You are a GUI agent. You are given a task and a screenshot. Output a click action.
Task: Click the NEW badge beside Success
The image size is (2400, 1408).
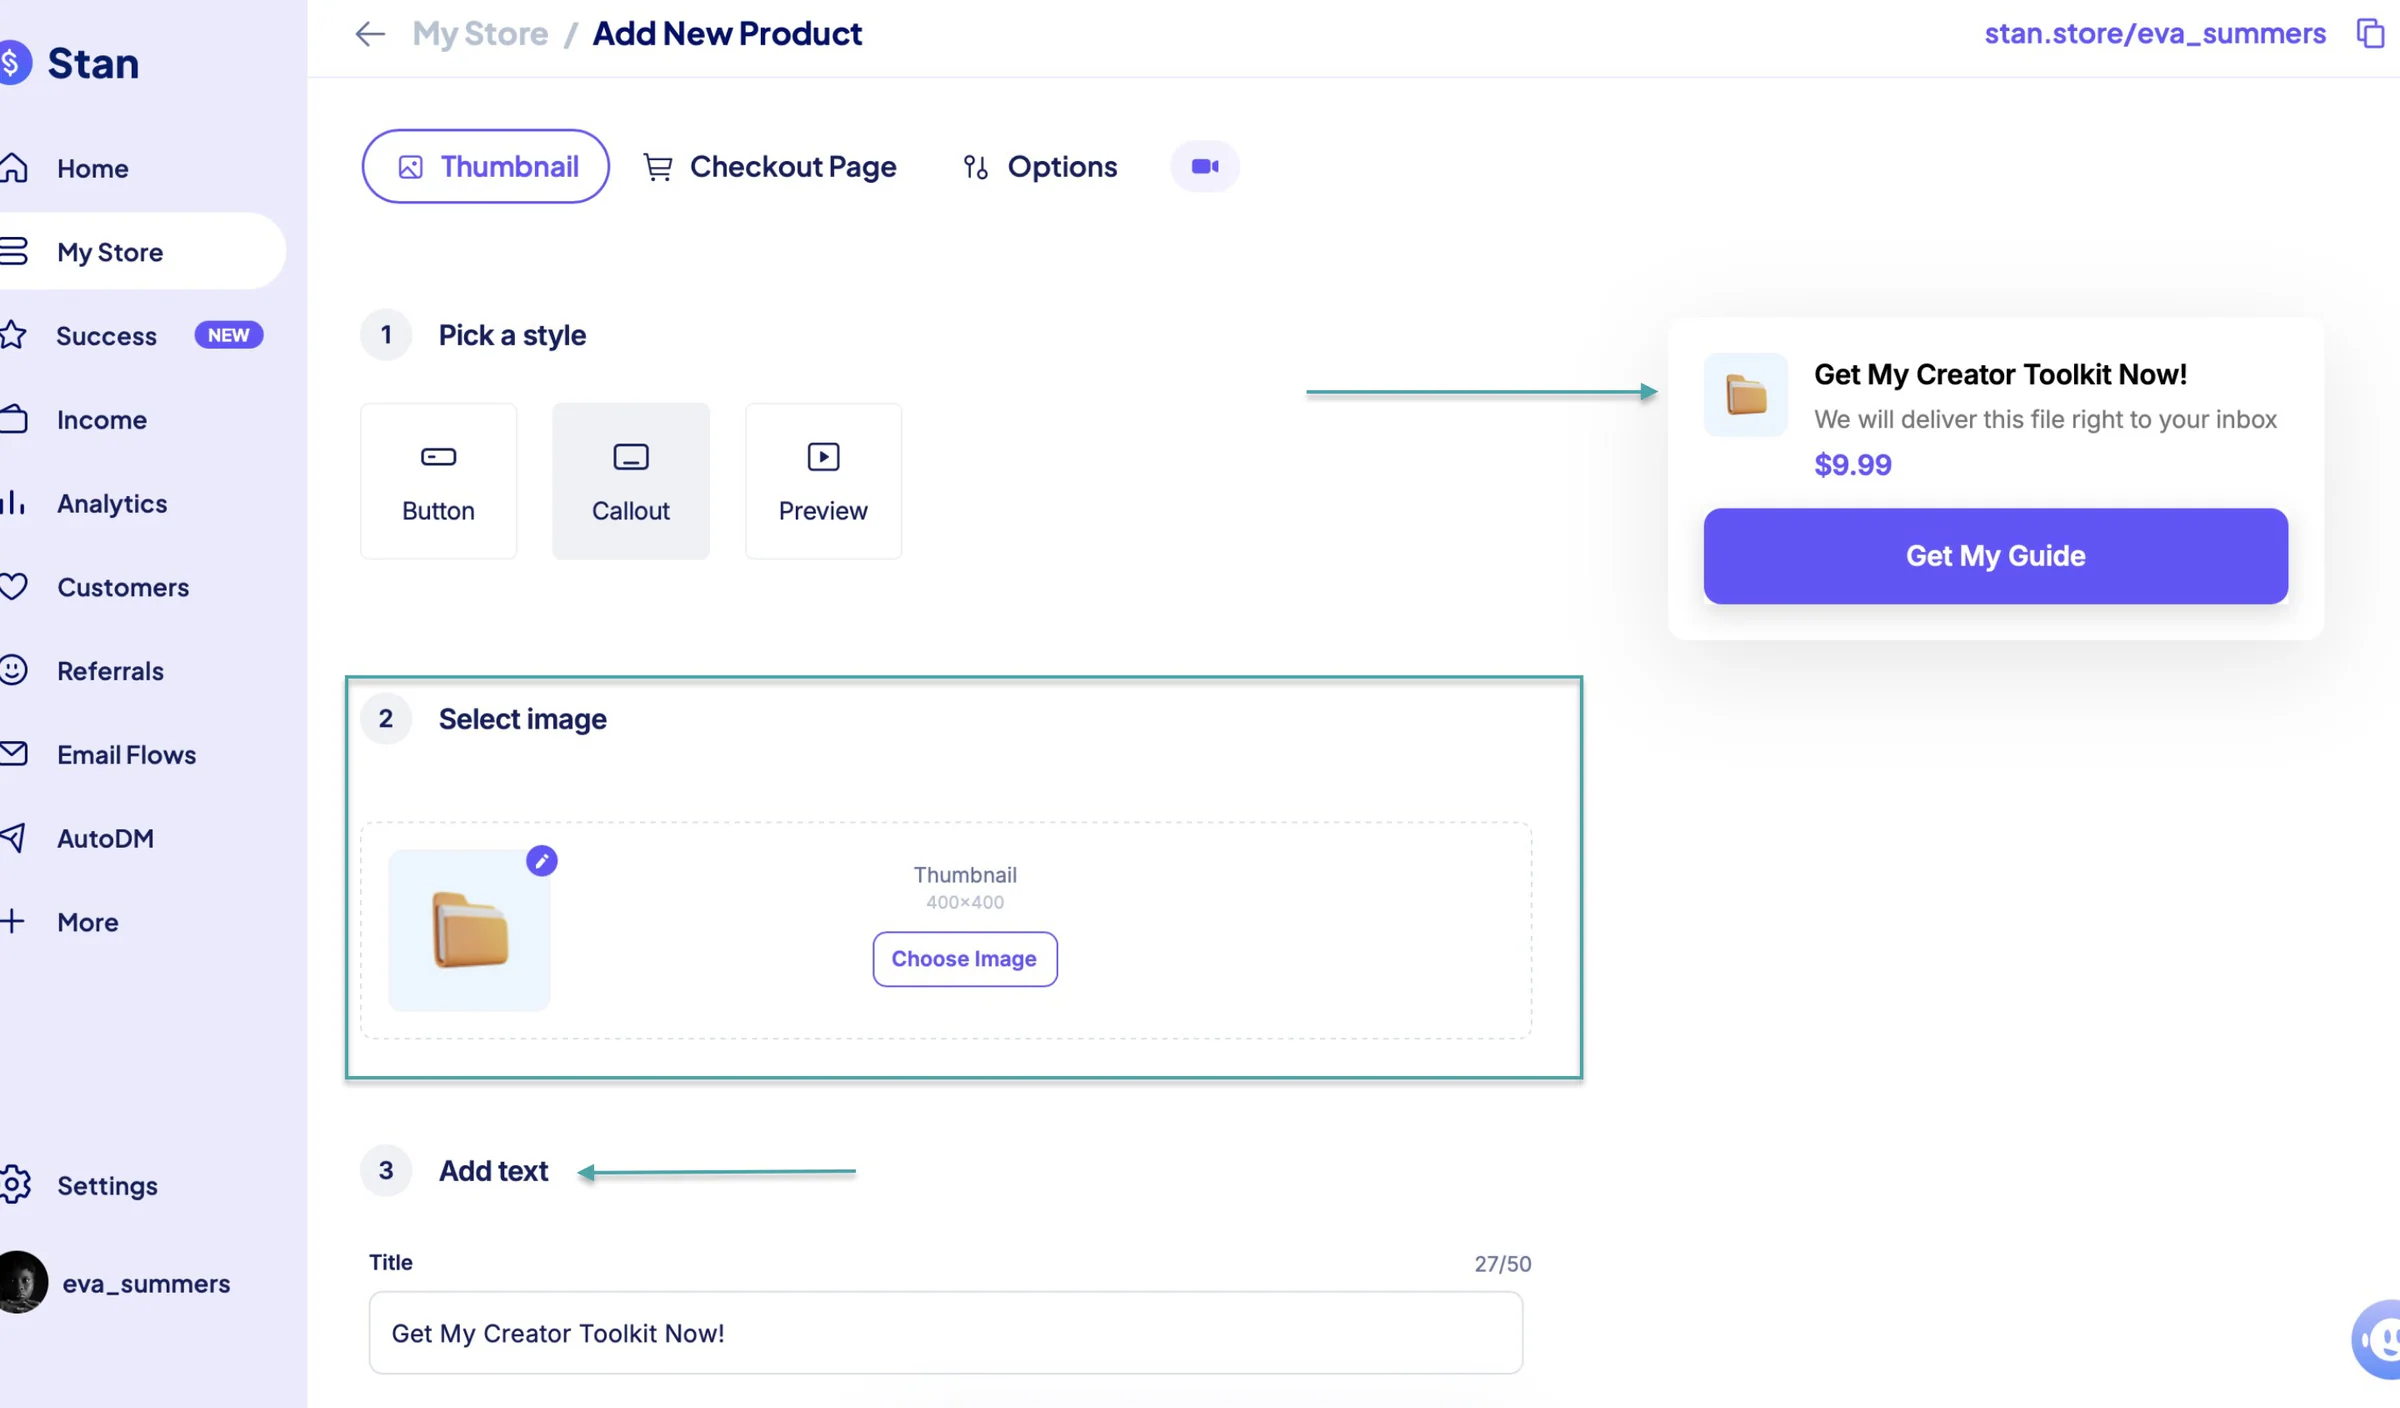pos(229,335)
